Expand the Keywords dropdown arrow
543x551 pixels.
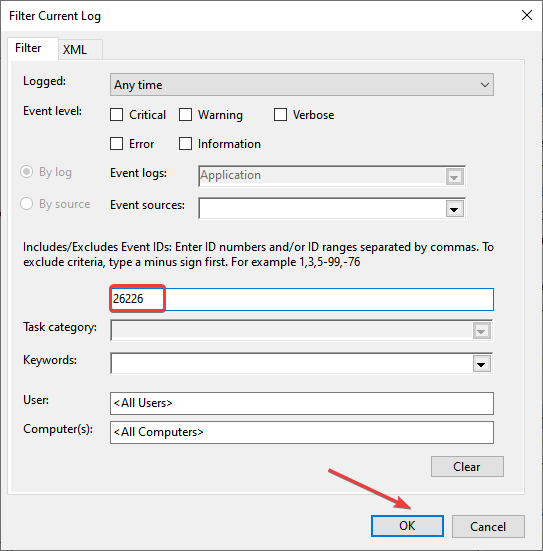[481, 364]
